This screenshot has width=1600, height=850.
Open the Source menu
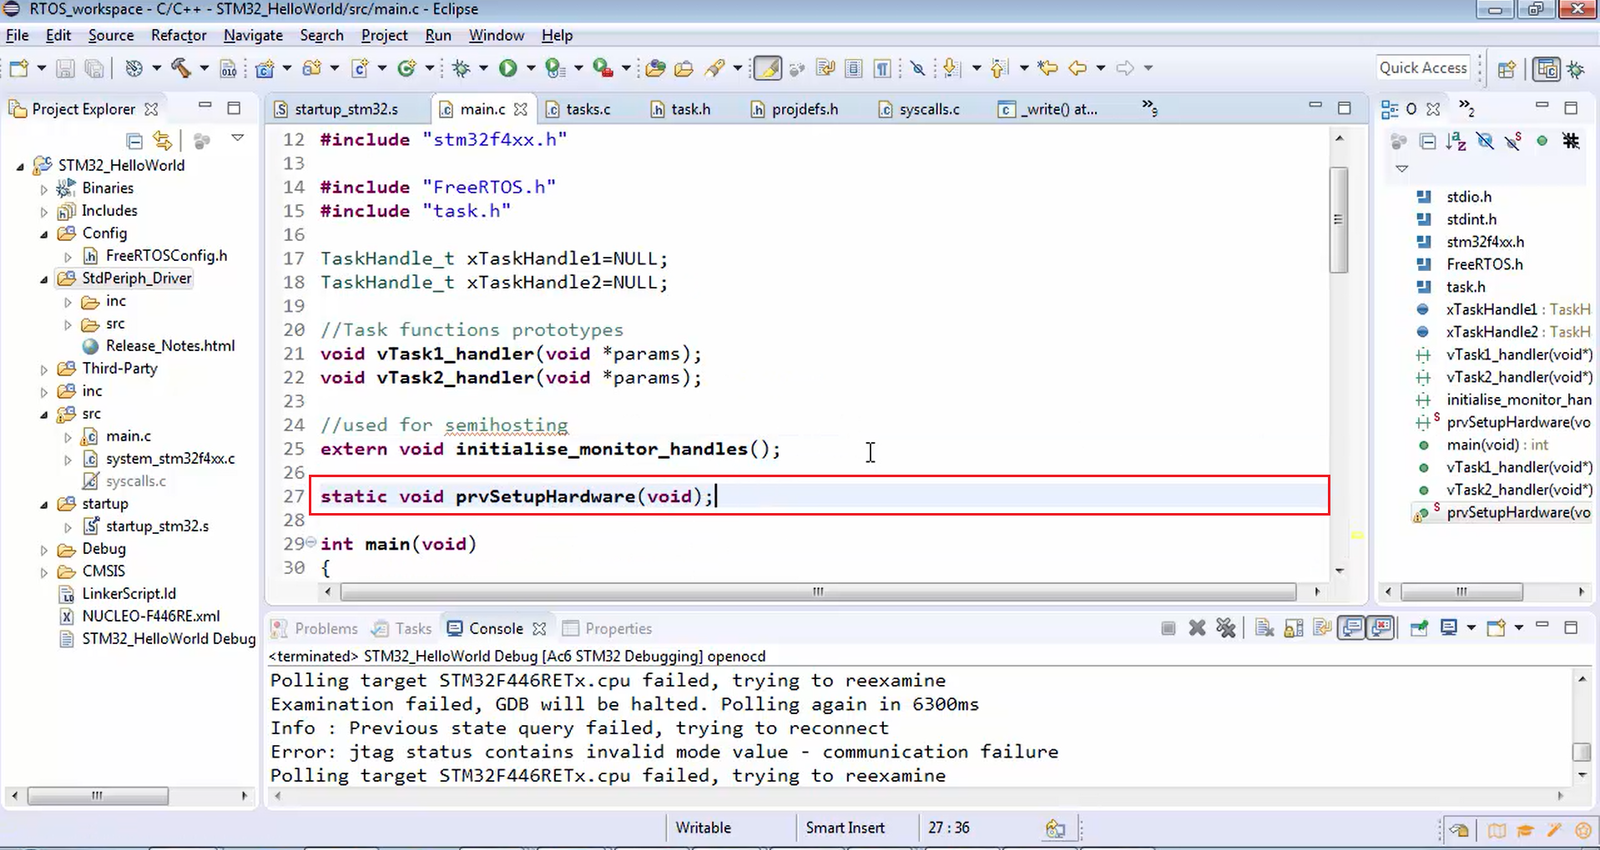[111, 35]
